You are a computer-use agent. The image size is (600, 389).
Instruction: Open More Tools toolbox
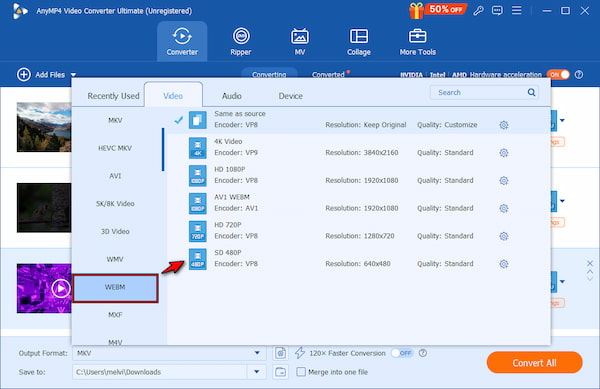417,41
